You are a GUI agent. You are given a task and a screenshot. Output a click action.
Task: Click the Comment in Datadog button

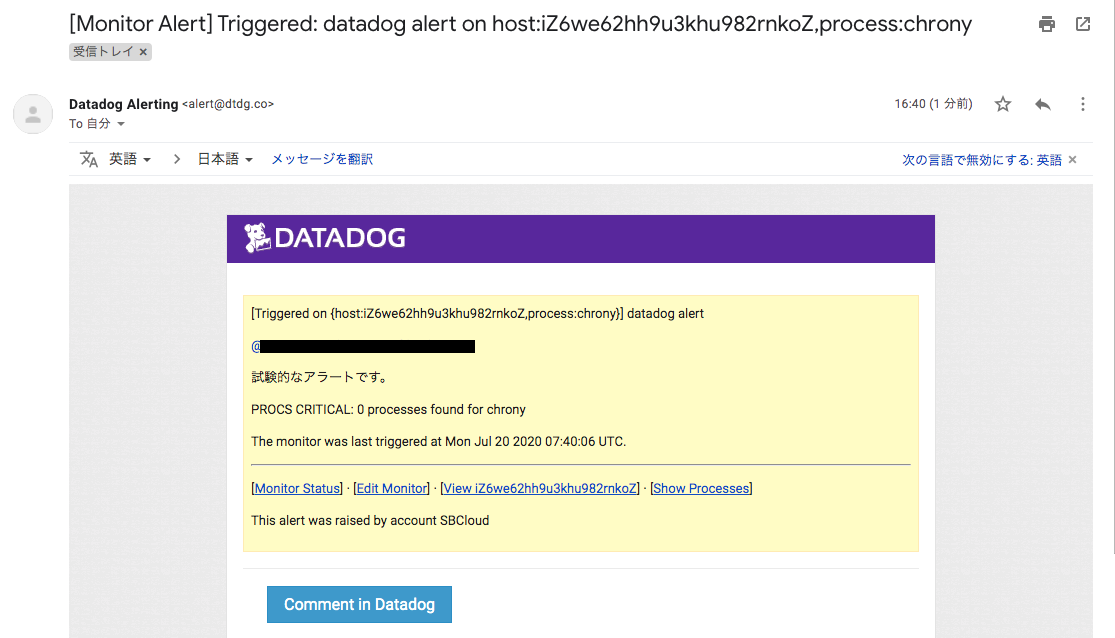(359, 605)
